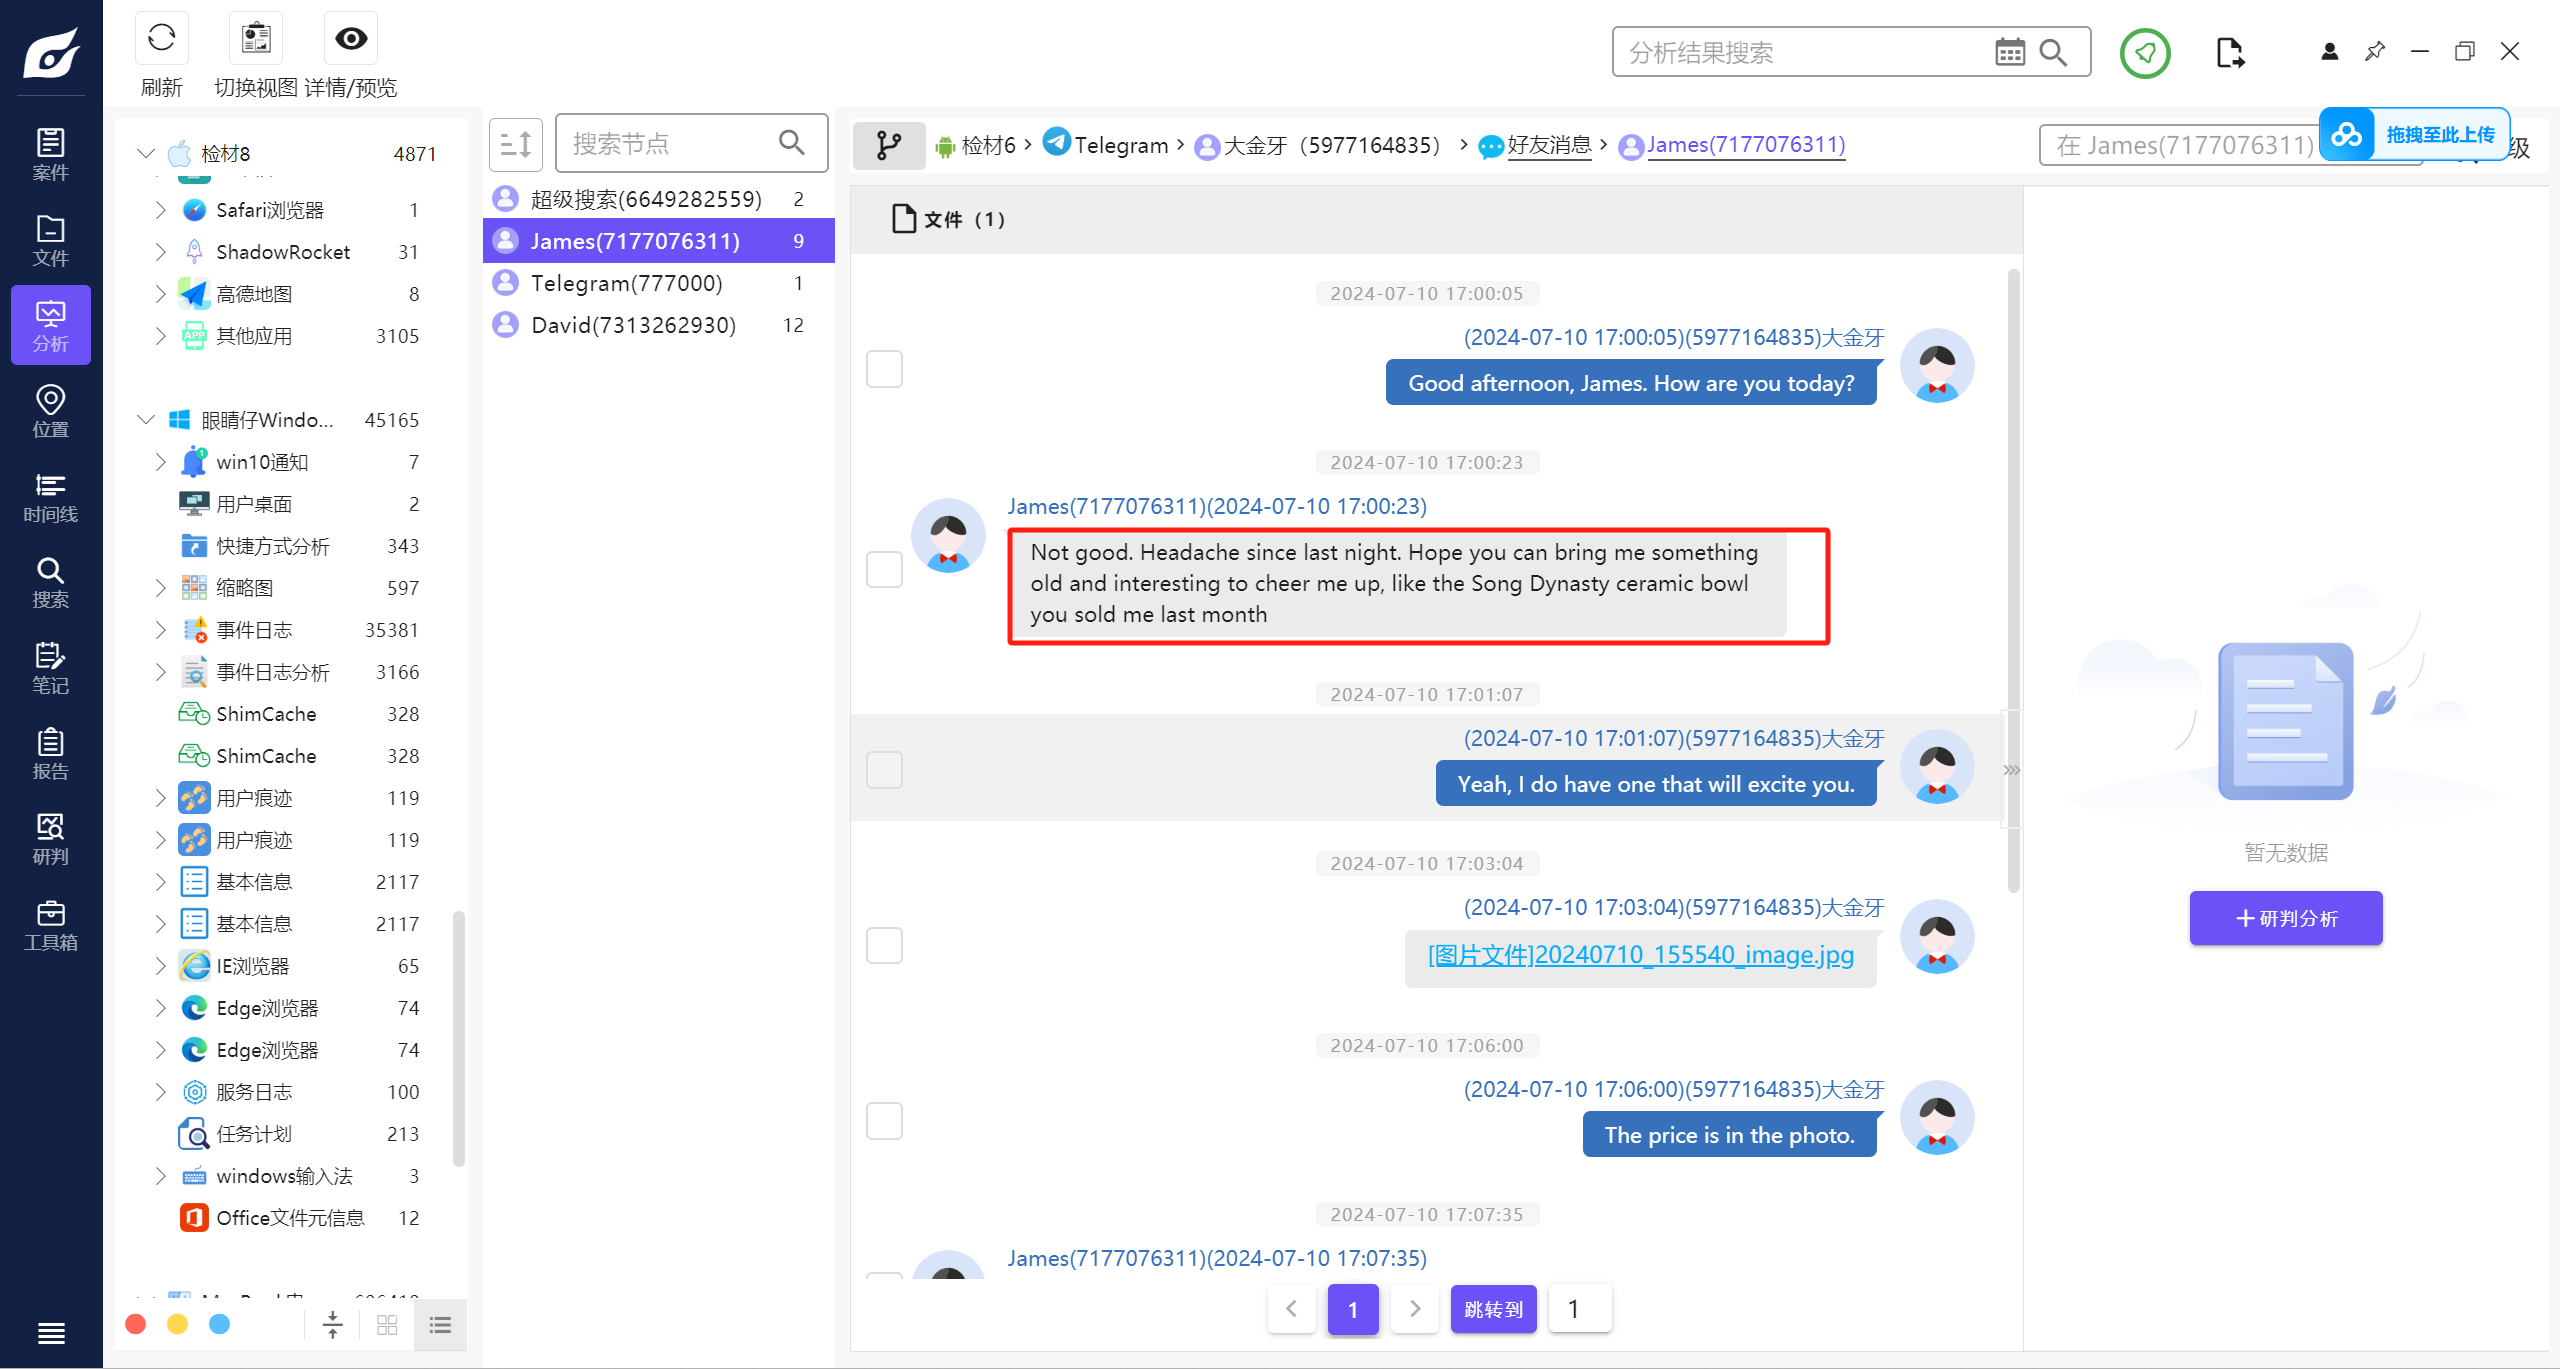Click the sort nodes icon beside the search box
This screenshot has height=1369, width=2560.
pyautogui.click(x=515, y=145)
